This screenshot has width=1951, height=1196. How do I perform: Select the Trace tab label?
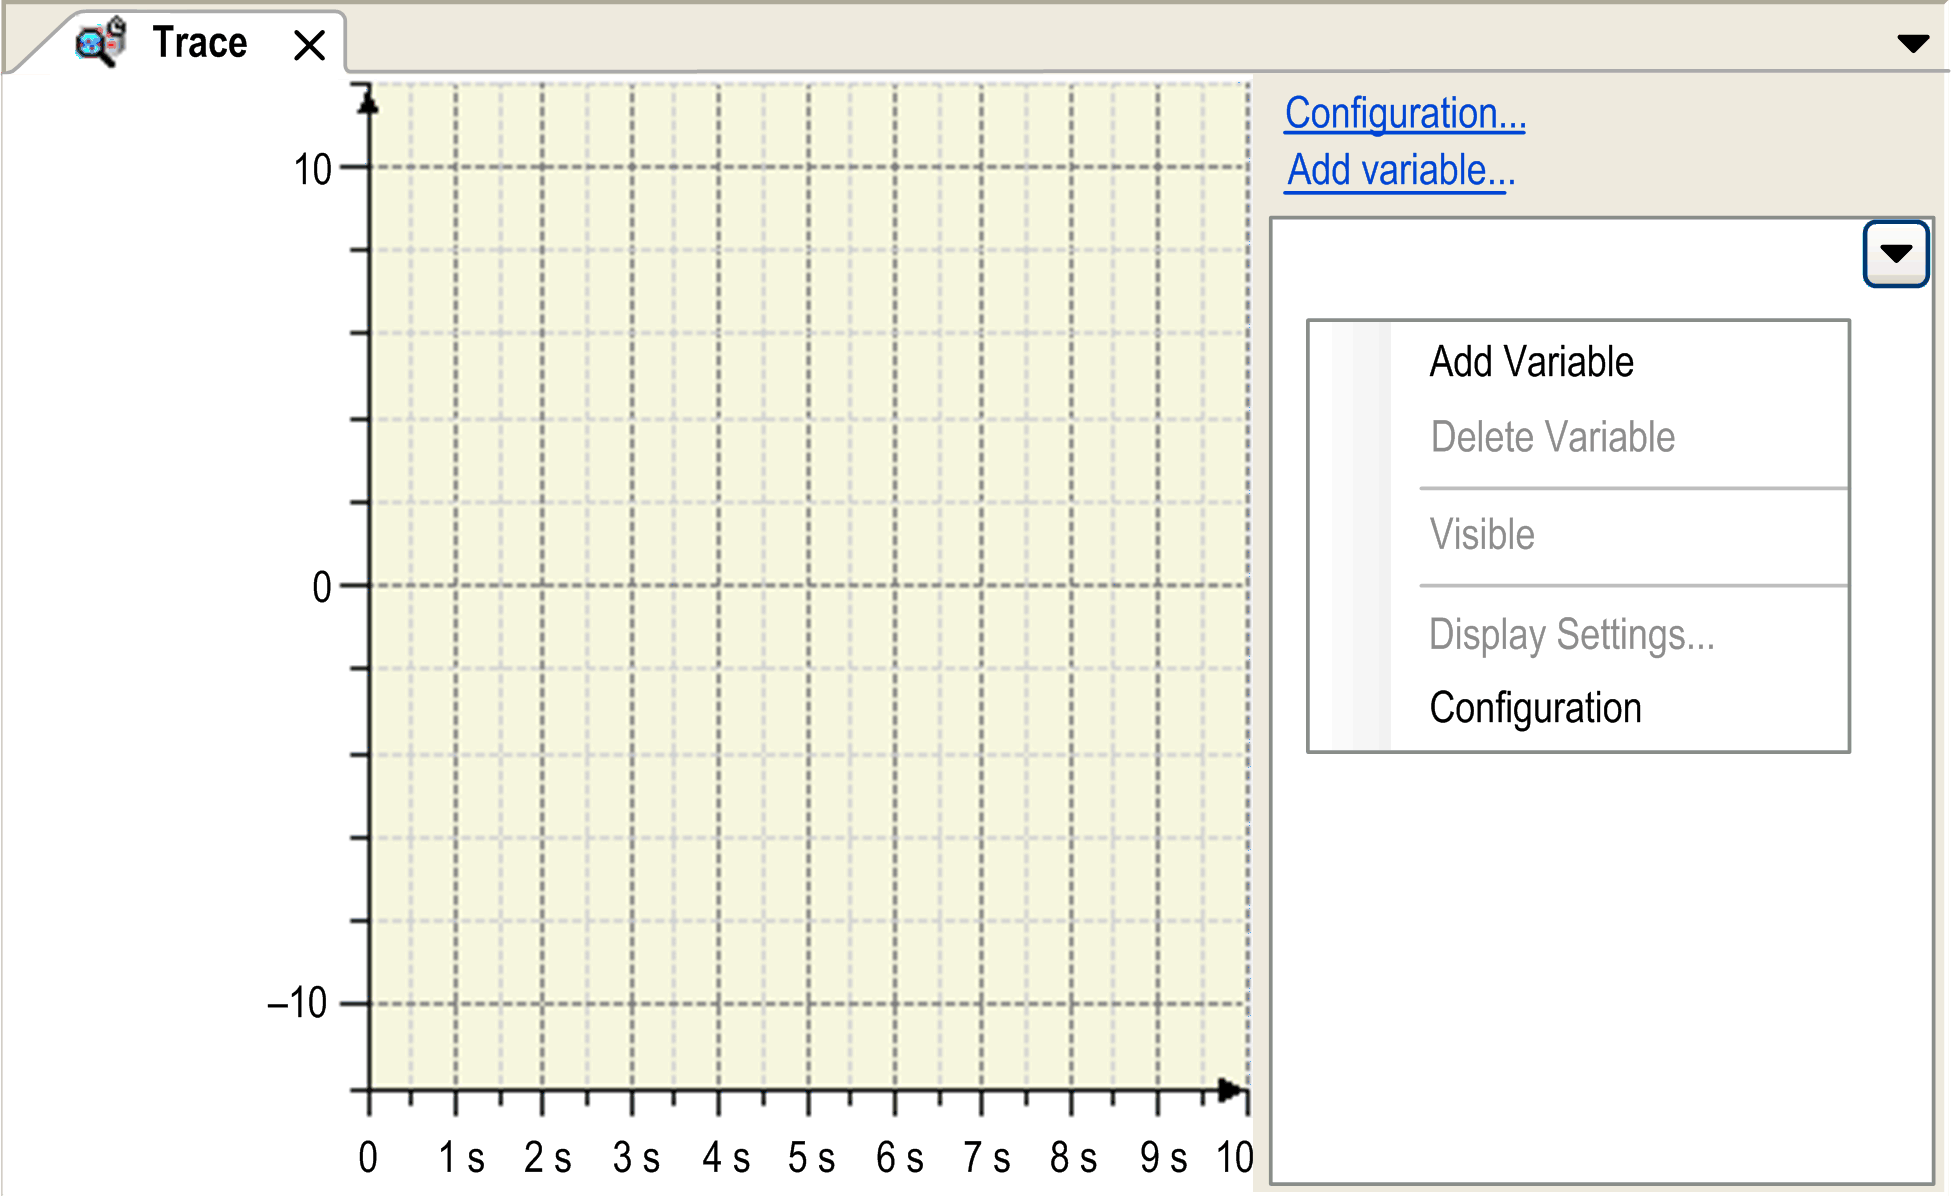199,43
